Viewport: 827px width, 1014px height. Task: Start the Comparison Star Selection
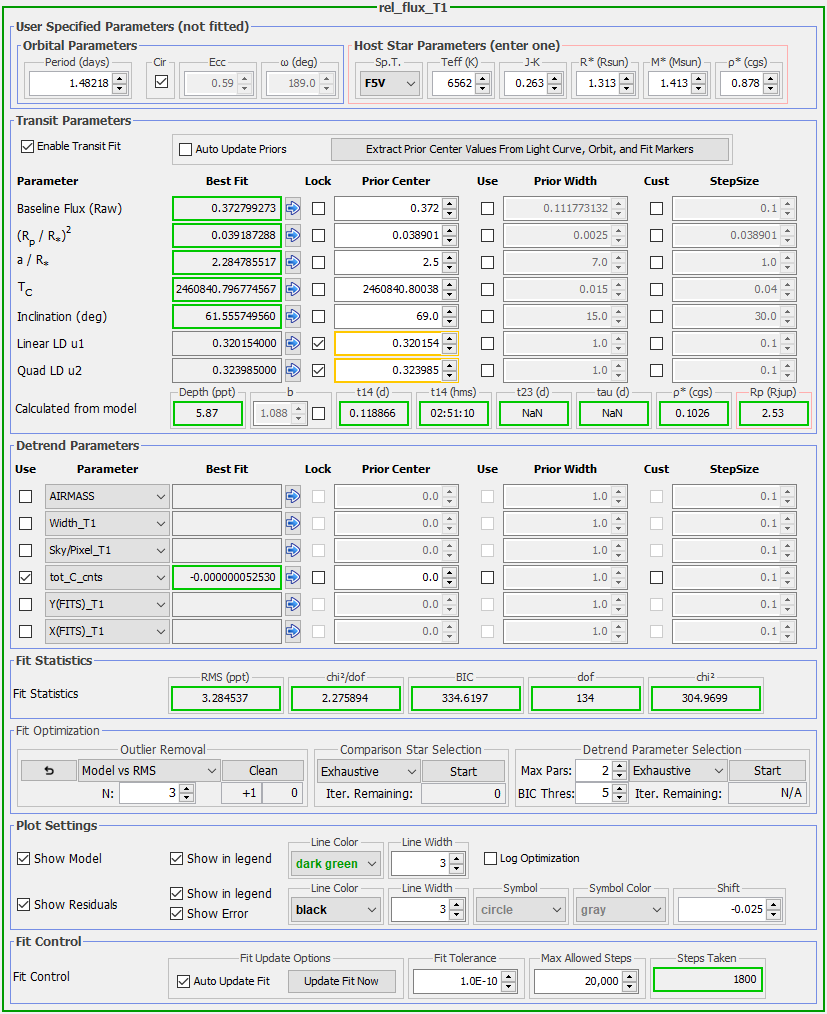coord(463,771)
